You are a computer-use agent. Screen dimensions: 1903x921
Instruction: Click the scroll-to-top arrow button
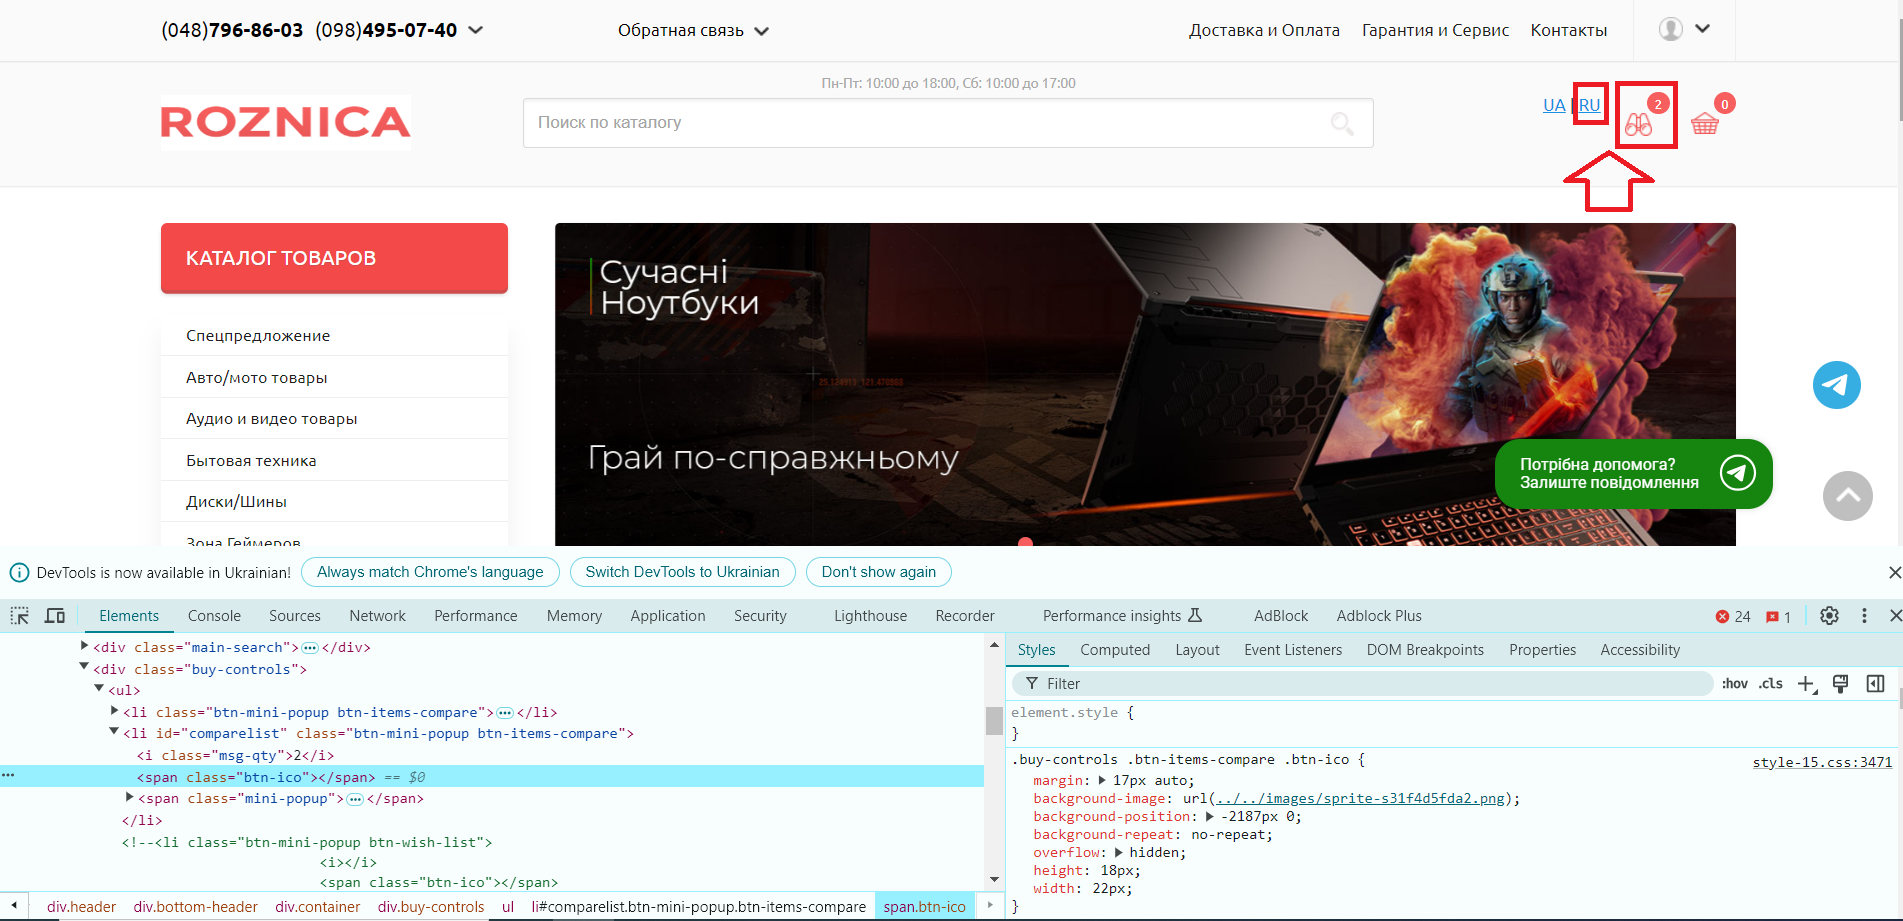[1847, 496]
